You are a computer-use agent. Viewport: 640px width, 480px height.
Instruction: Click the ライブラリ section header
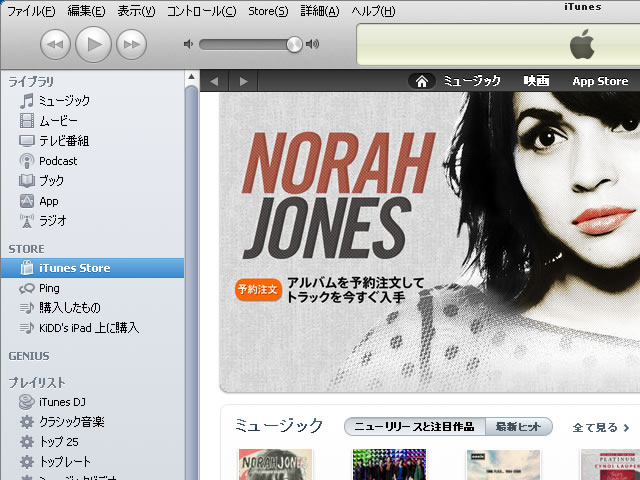point(31,82)
